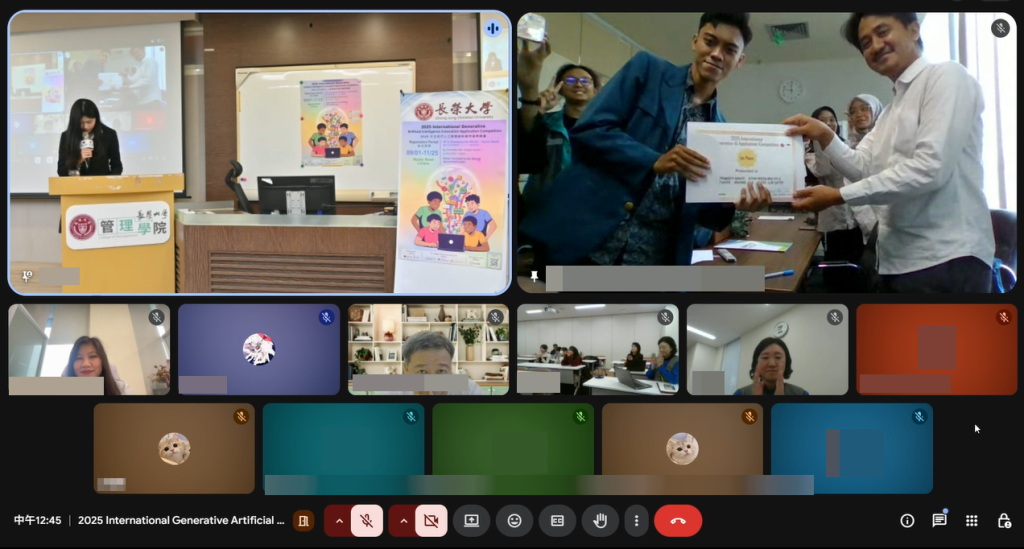This screenshot has height=549, width=1024.
Task: Open the activities grid icon
Action: click(971, 521)
